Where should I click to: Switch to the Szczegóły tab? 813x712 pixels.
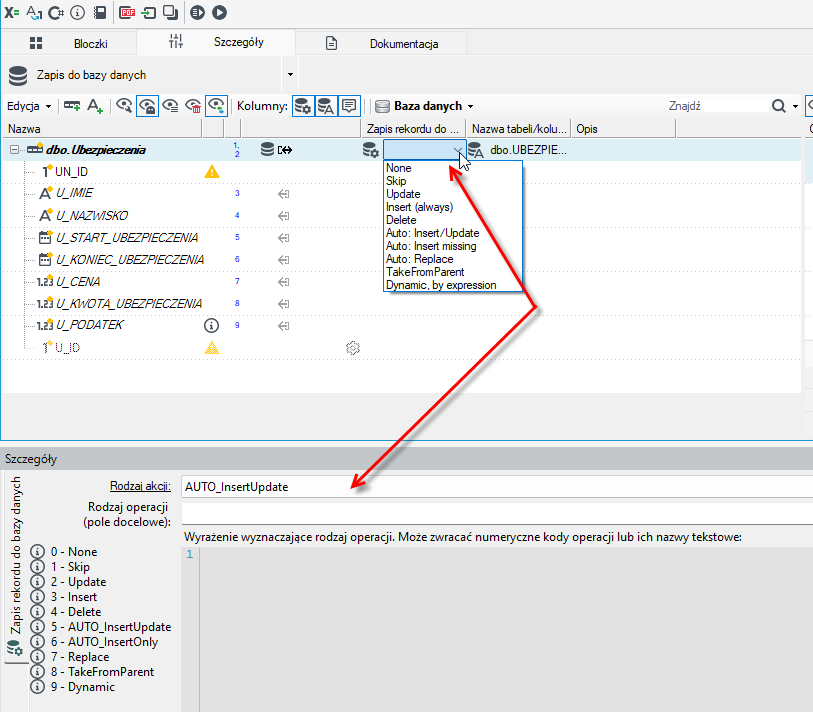(x=216, y=43)
